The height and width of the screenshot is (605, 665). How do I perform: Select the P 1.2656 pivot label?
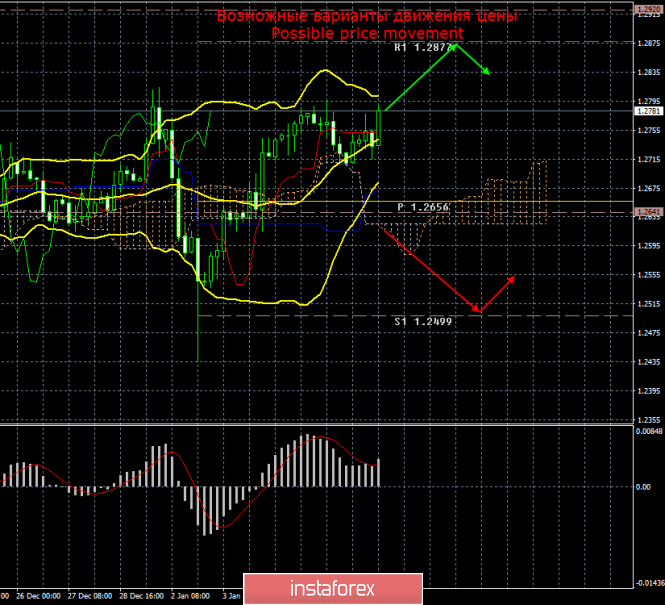pyautogui.click(x=423, y=207)
